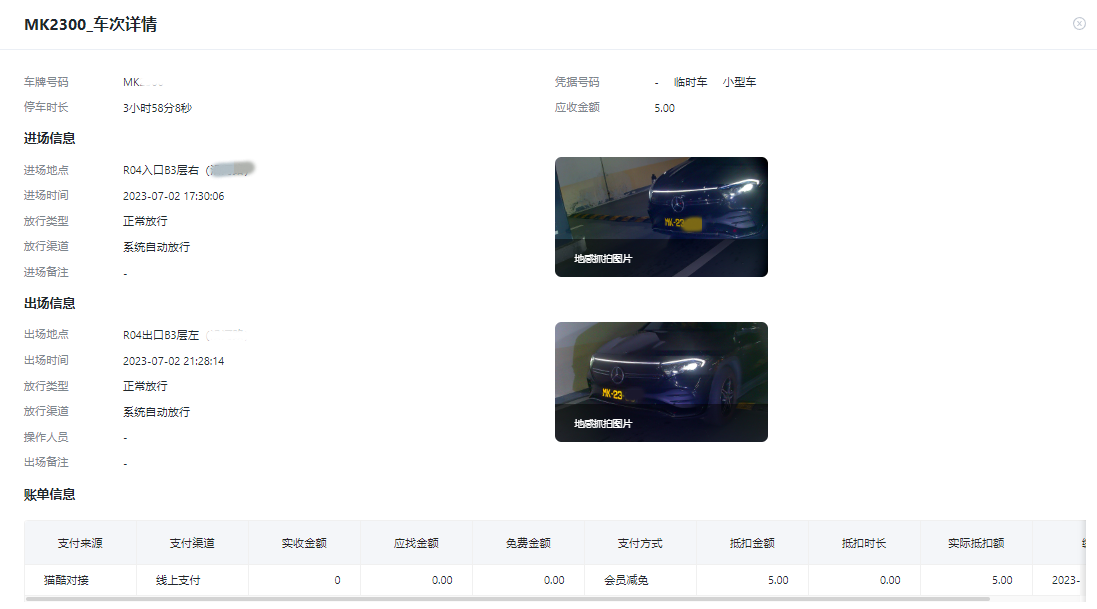This screenshot has width=1097, height=609.
Task: Close the MK2300 车次详情 dialog
Action: [1079, 23]
